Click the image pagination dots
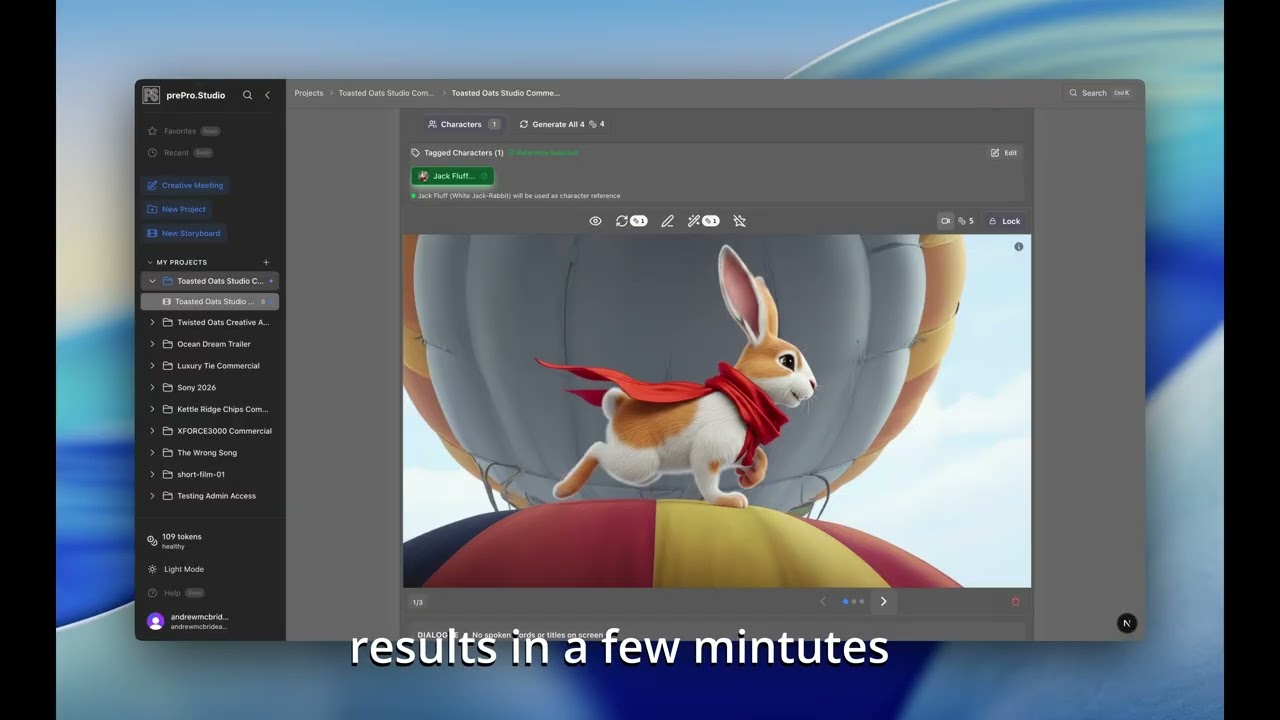 (853, 602)
